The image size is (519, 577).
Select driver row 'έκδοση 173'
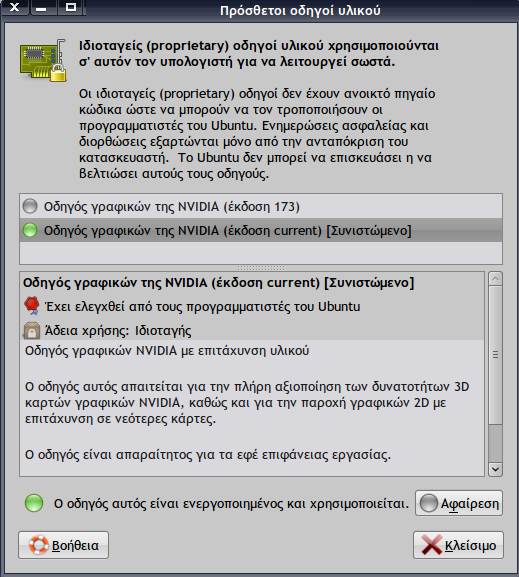click(261, 206)
